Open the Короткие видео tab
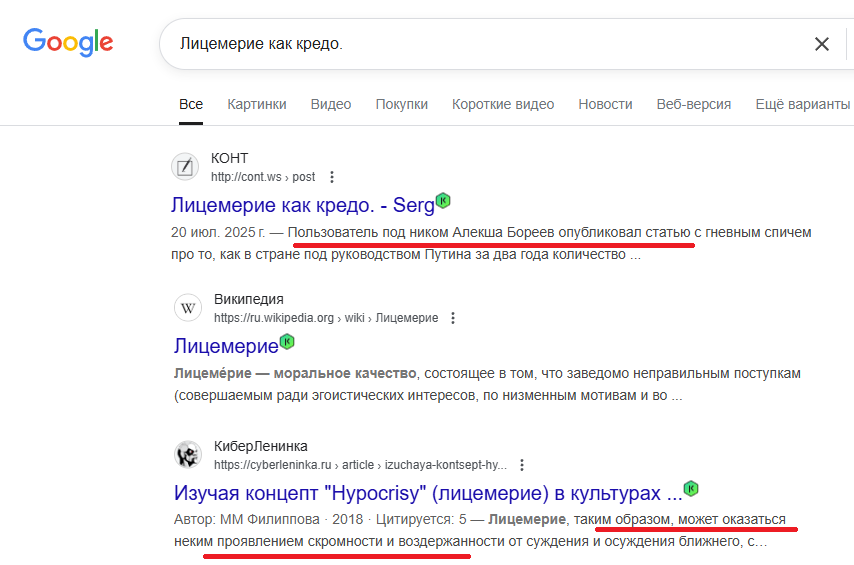 click(503, 104)
